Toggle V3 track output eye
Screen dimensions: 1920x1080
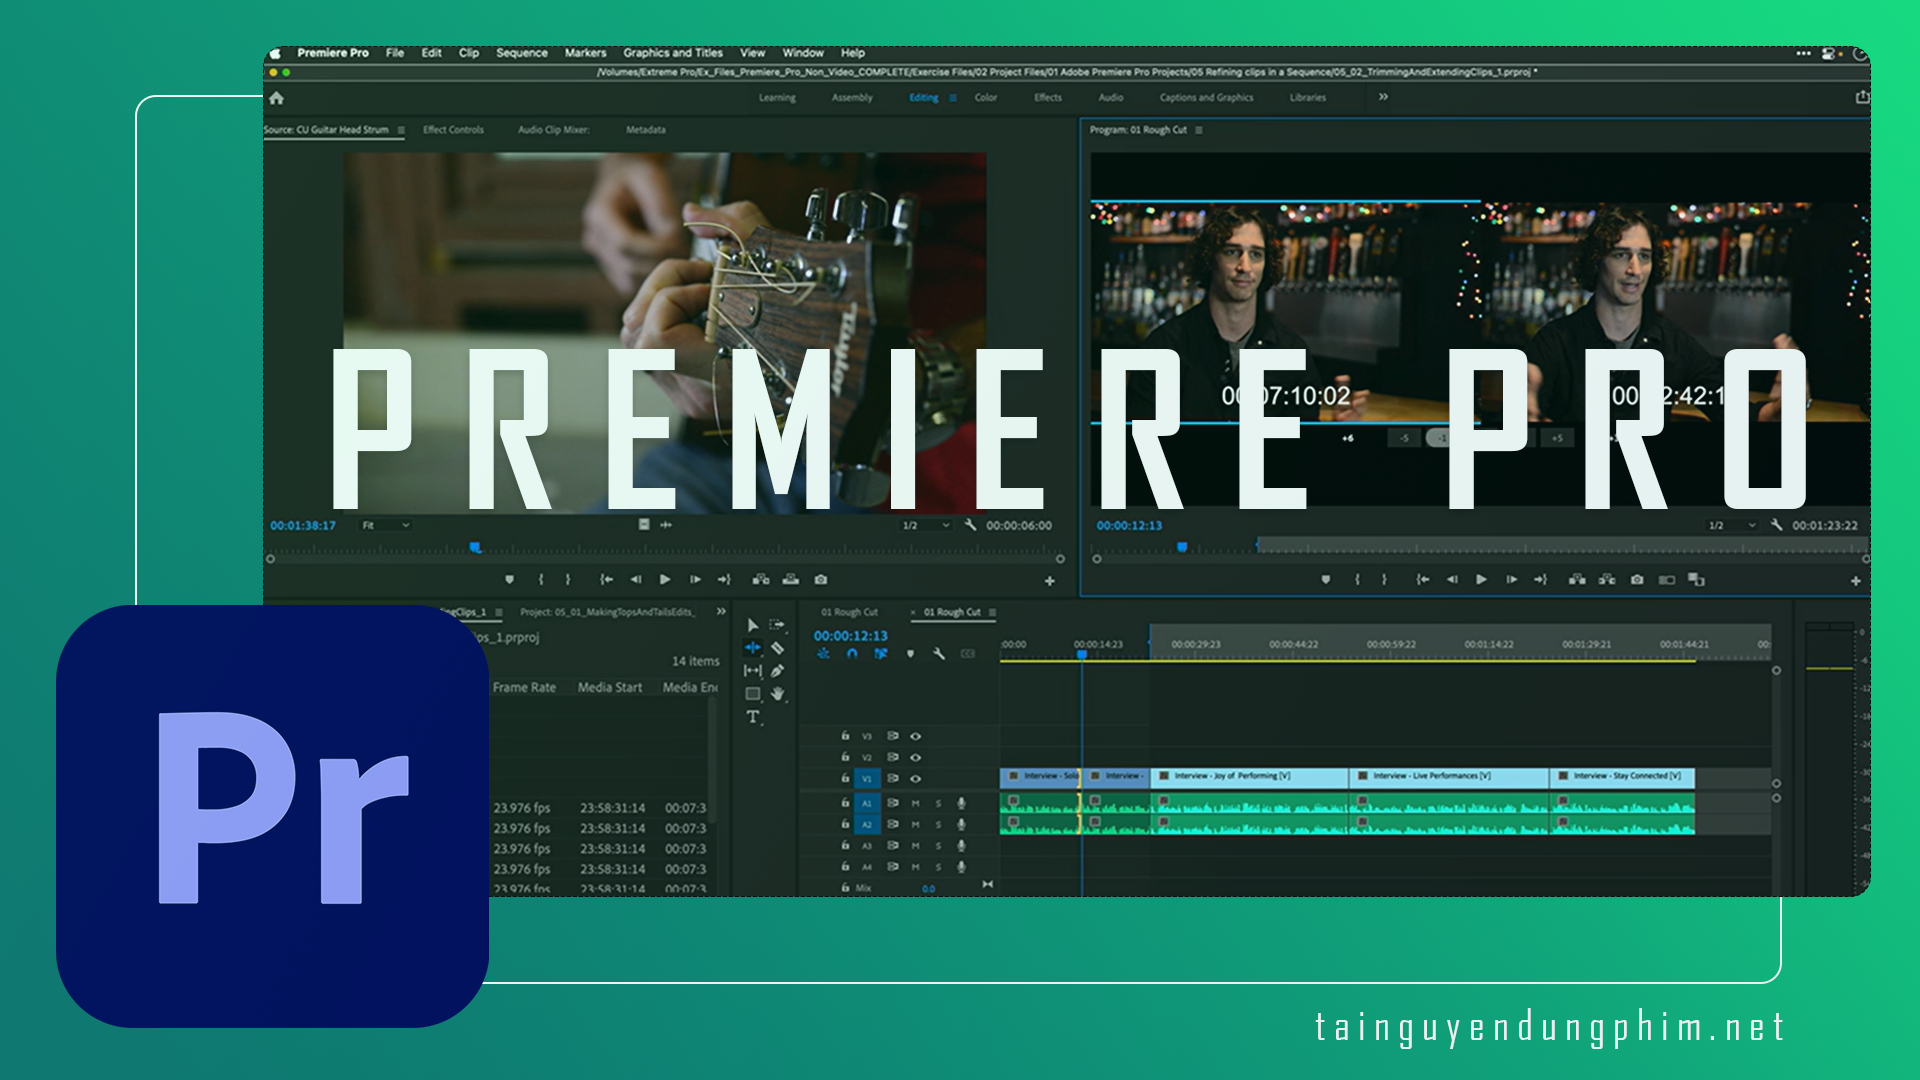point(915,736)
